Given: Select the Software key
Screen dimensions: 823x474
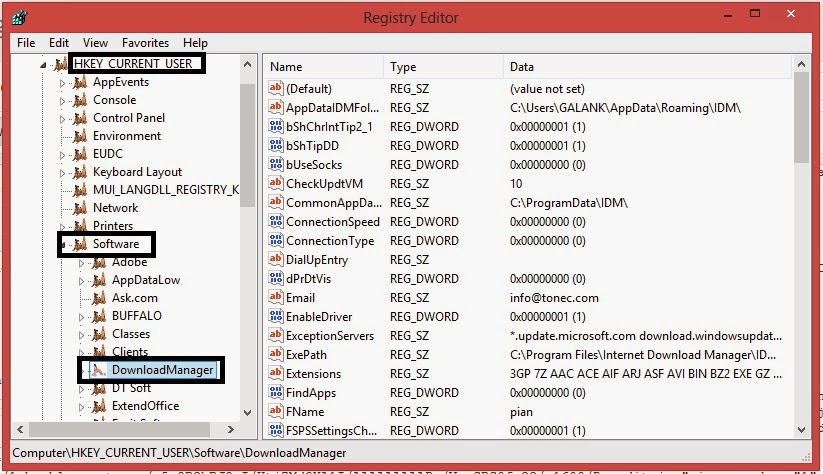Looking at the screenshot, I should point(115,244).
